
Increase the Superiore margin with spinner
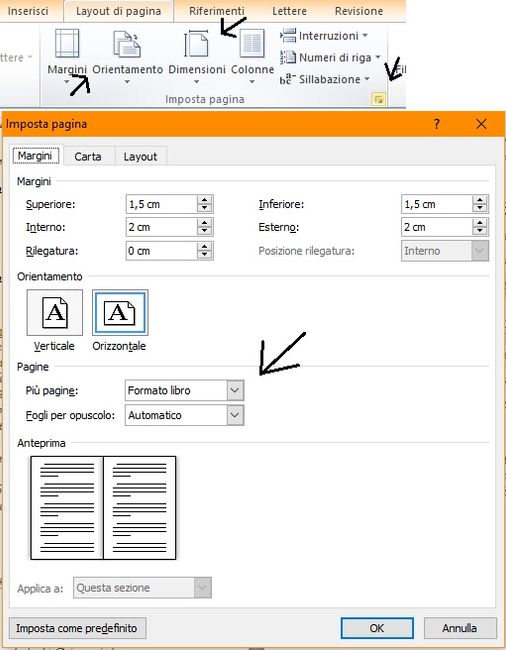205,200
